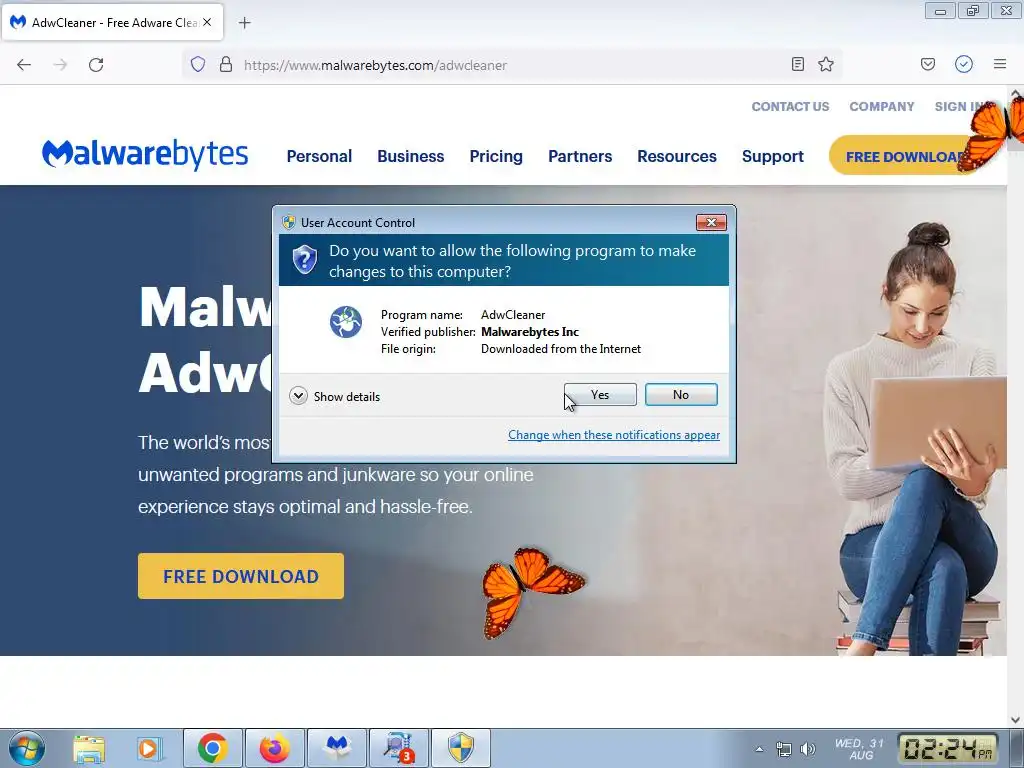Close the AdwCleaner tab
This screenshot has width=1024, height=768.
207,22
